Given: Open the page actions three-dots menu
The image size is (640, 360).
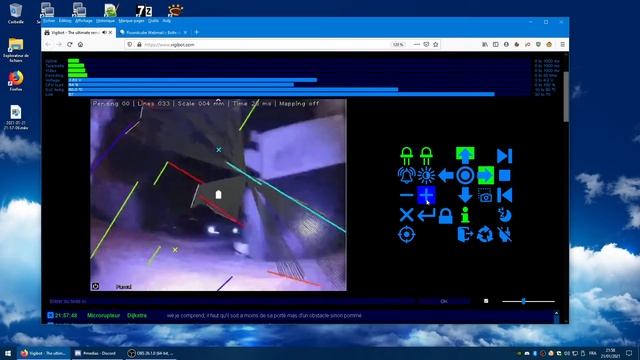Looking at the screenshot, I should pos(416,44).
